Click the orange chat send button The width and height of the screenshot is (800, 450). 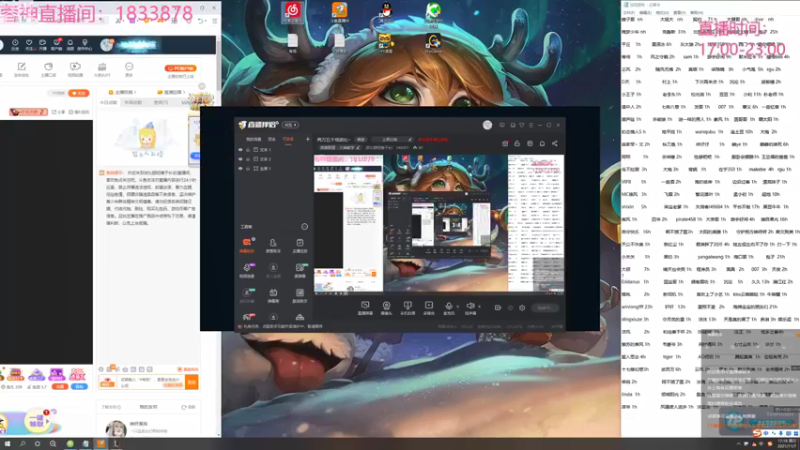pyautogui.click(x=192, y=382)
